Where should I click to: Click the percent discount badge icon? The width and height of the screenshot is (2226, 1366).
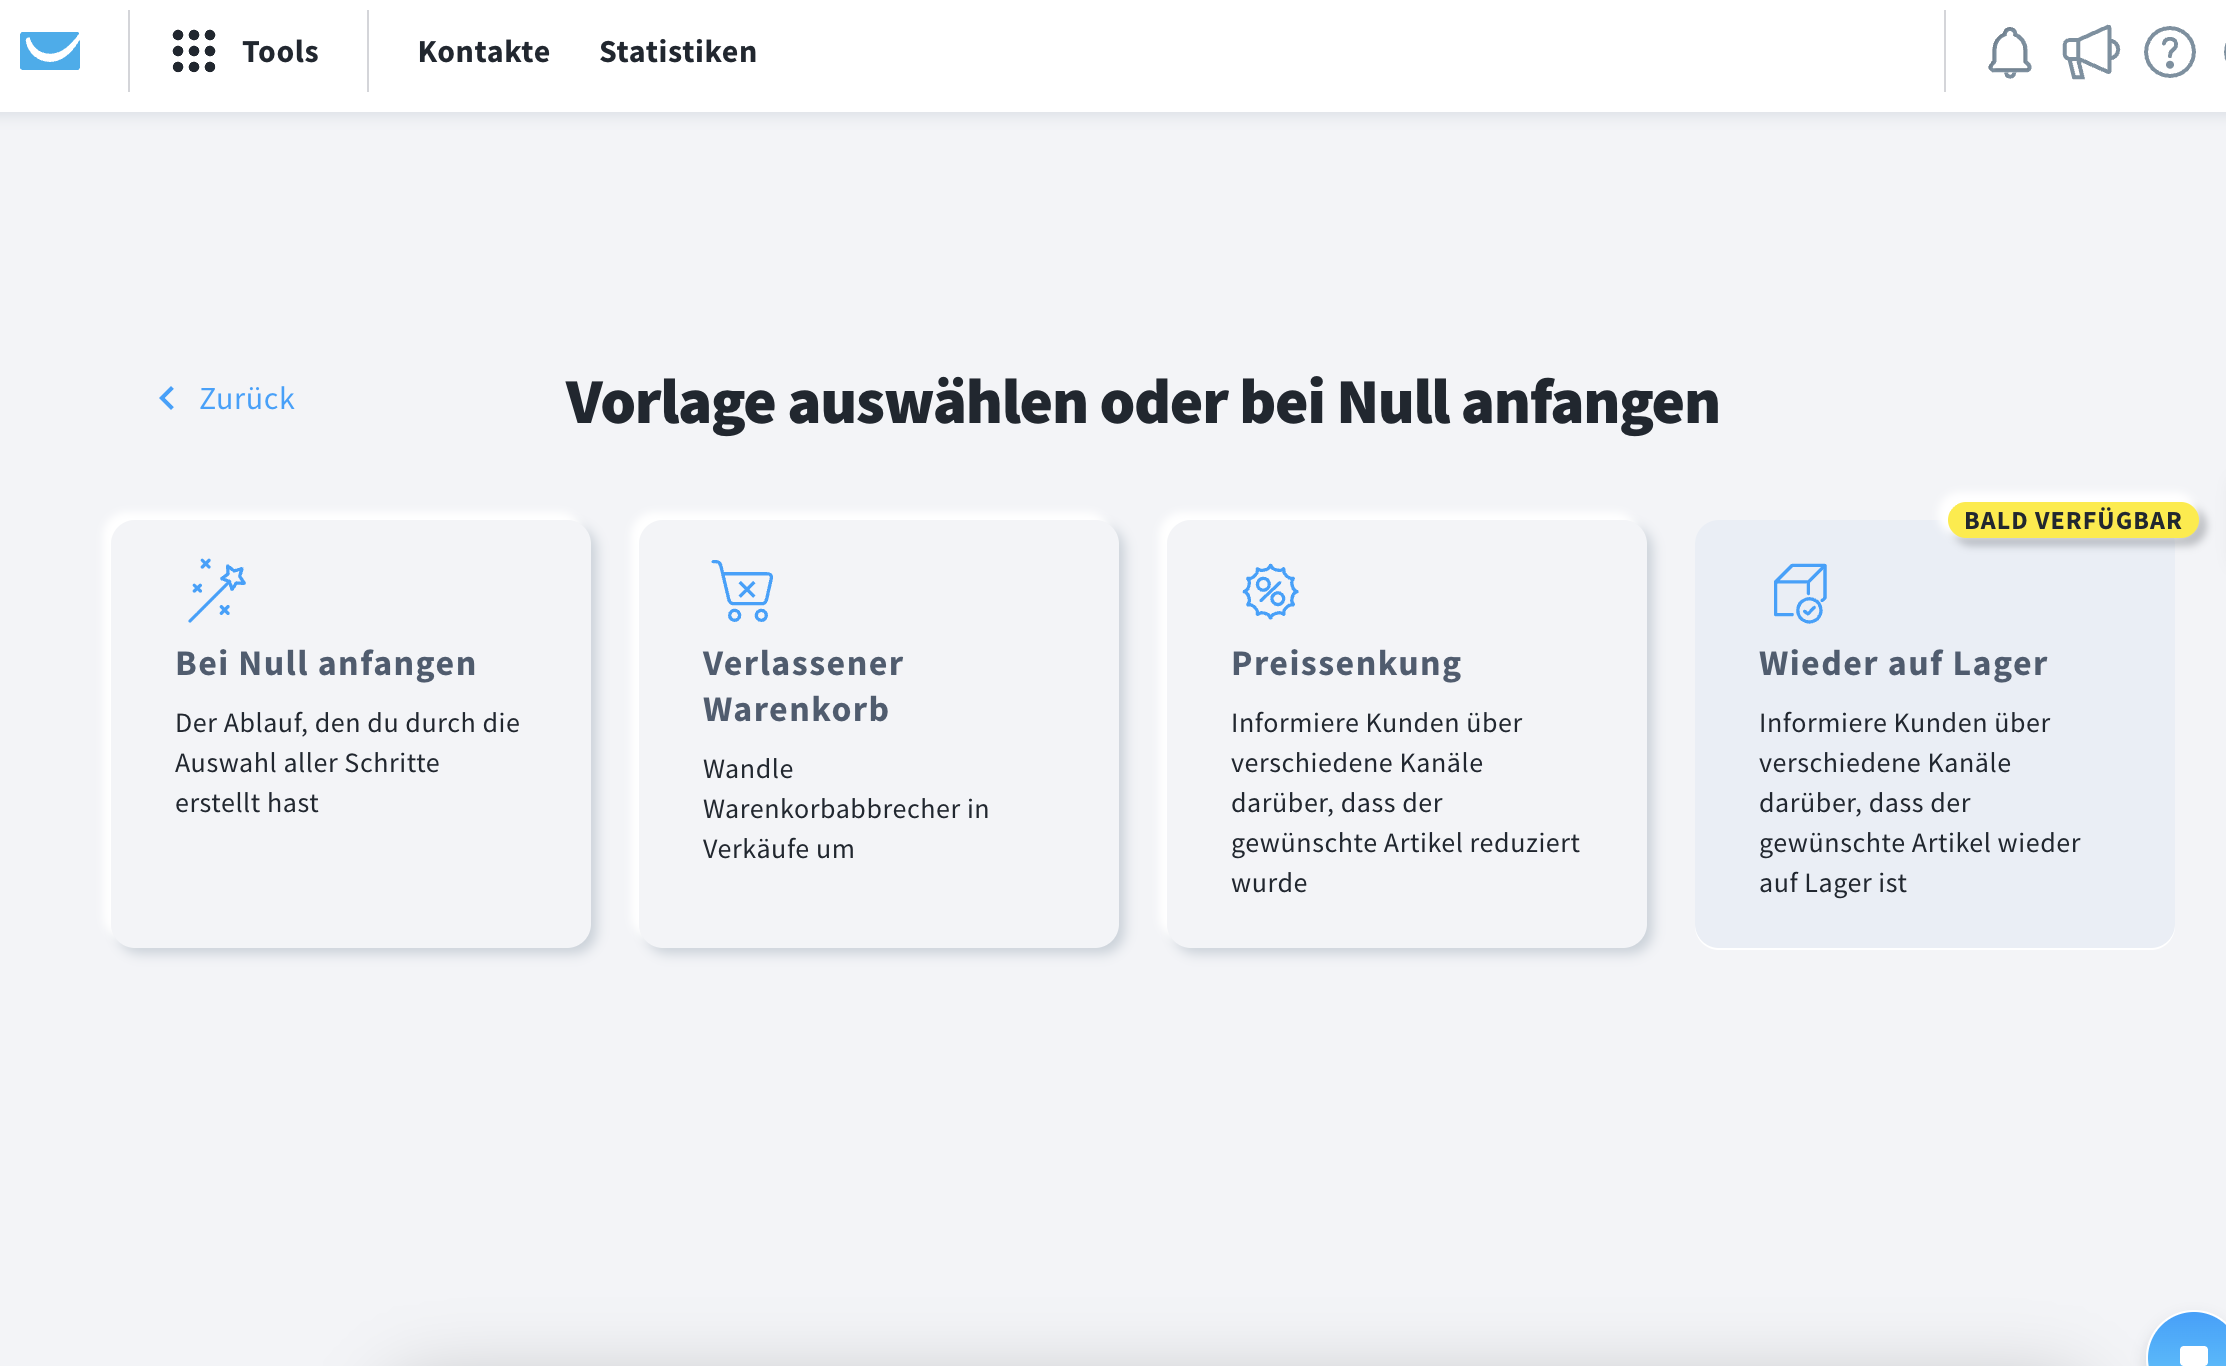1270,591
